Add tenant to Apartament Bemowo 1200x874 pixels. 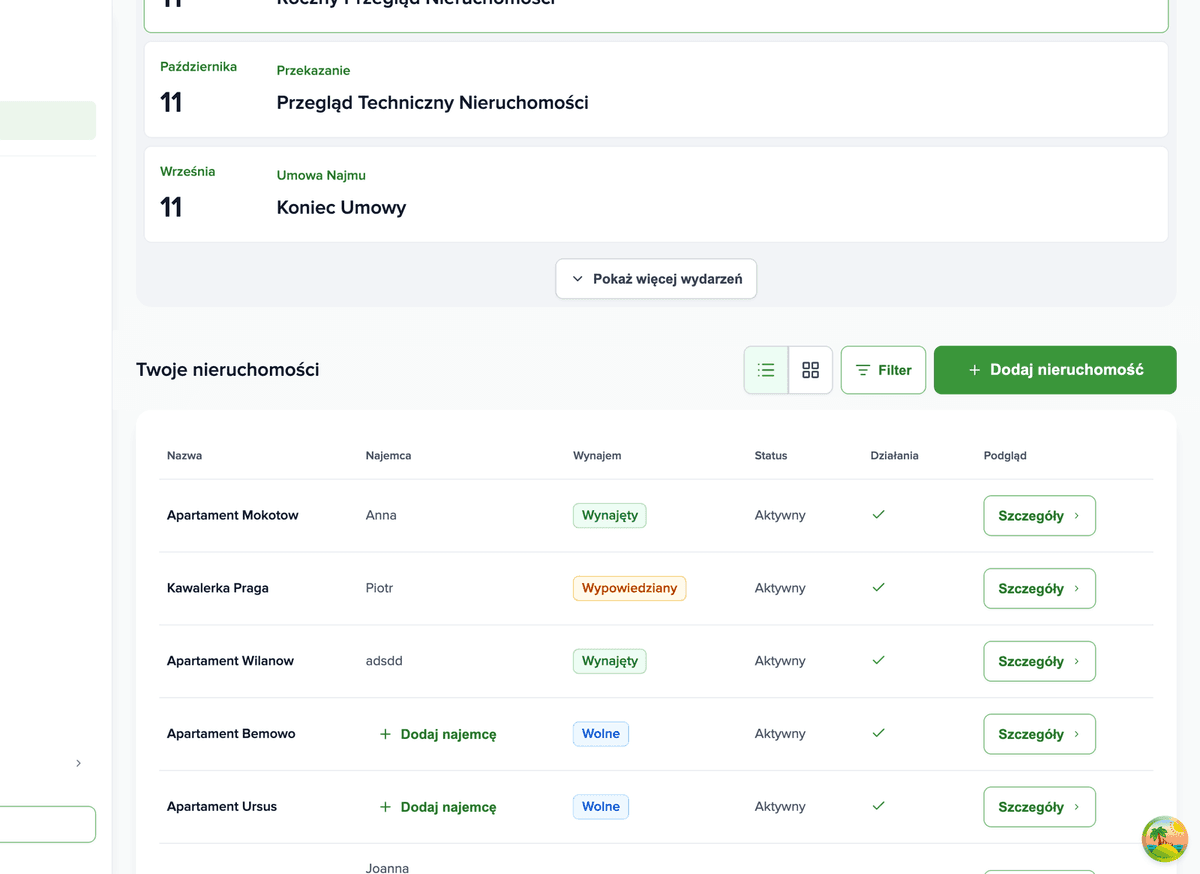click(438, 734)
